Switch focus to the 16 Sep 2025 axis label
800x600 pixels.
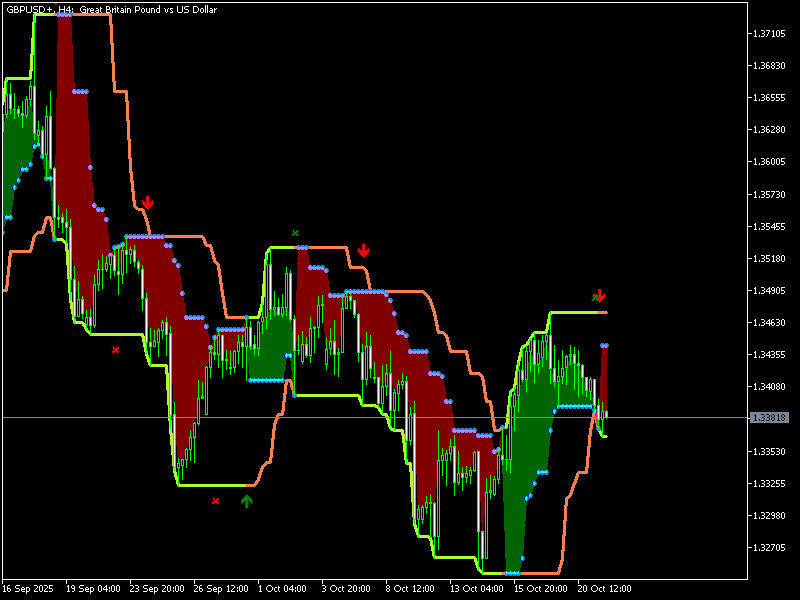click(28, 588)
